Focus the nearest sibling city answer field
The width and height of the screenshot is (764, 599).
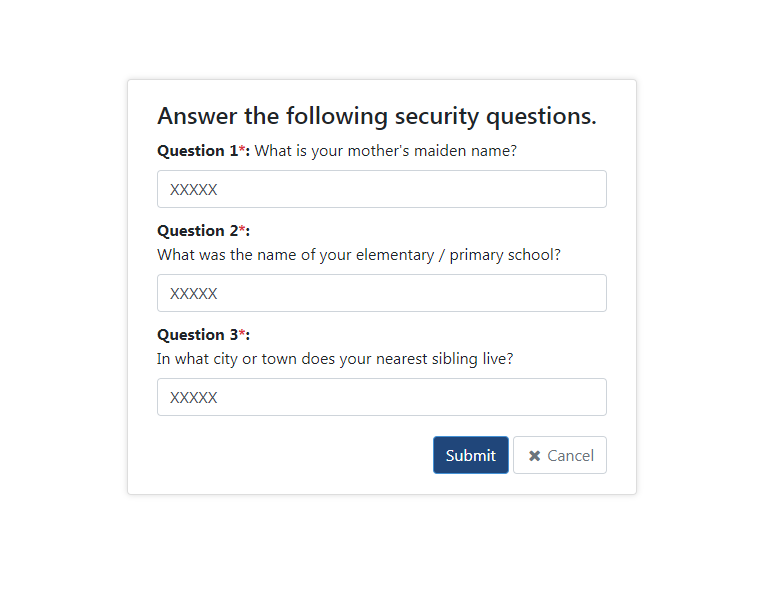[x=382, y=397]
